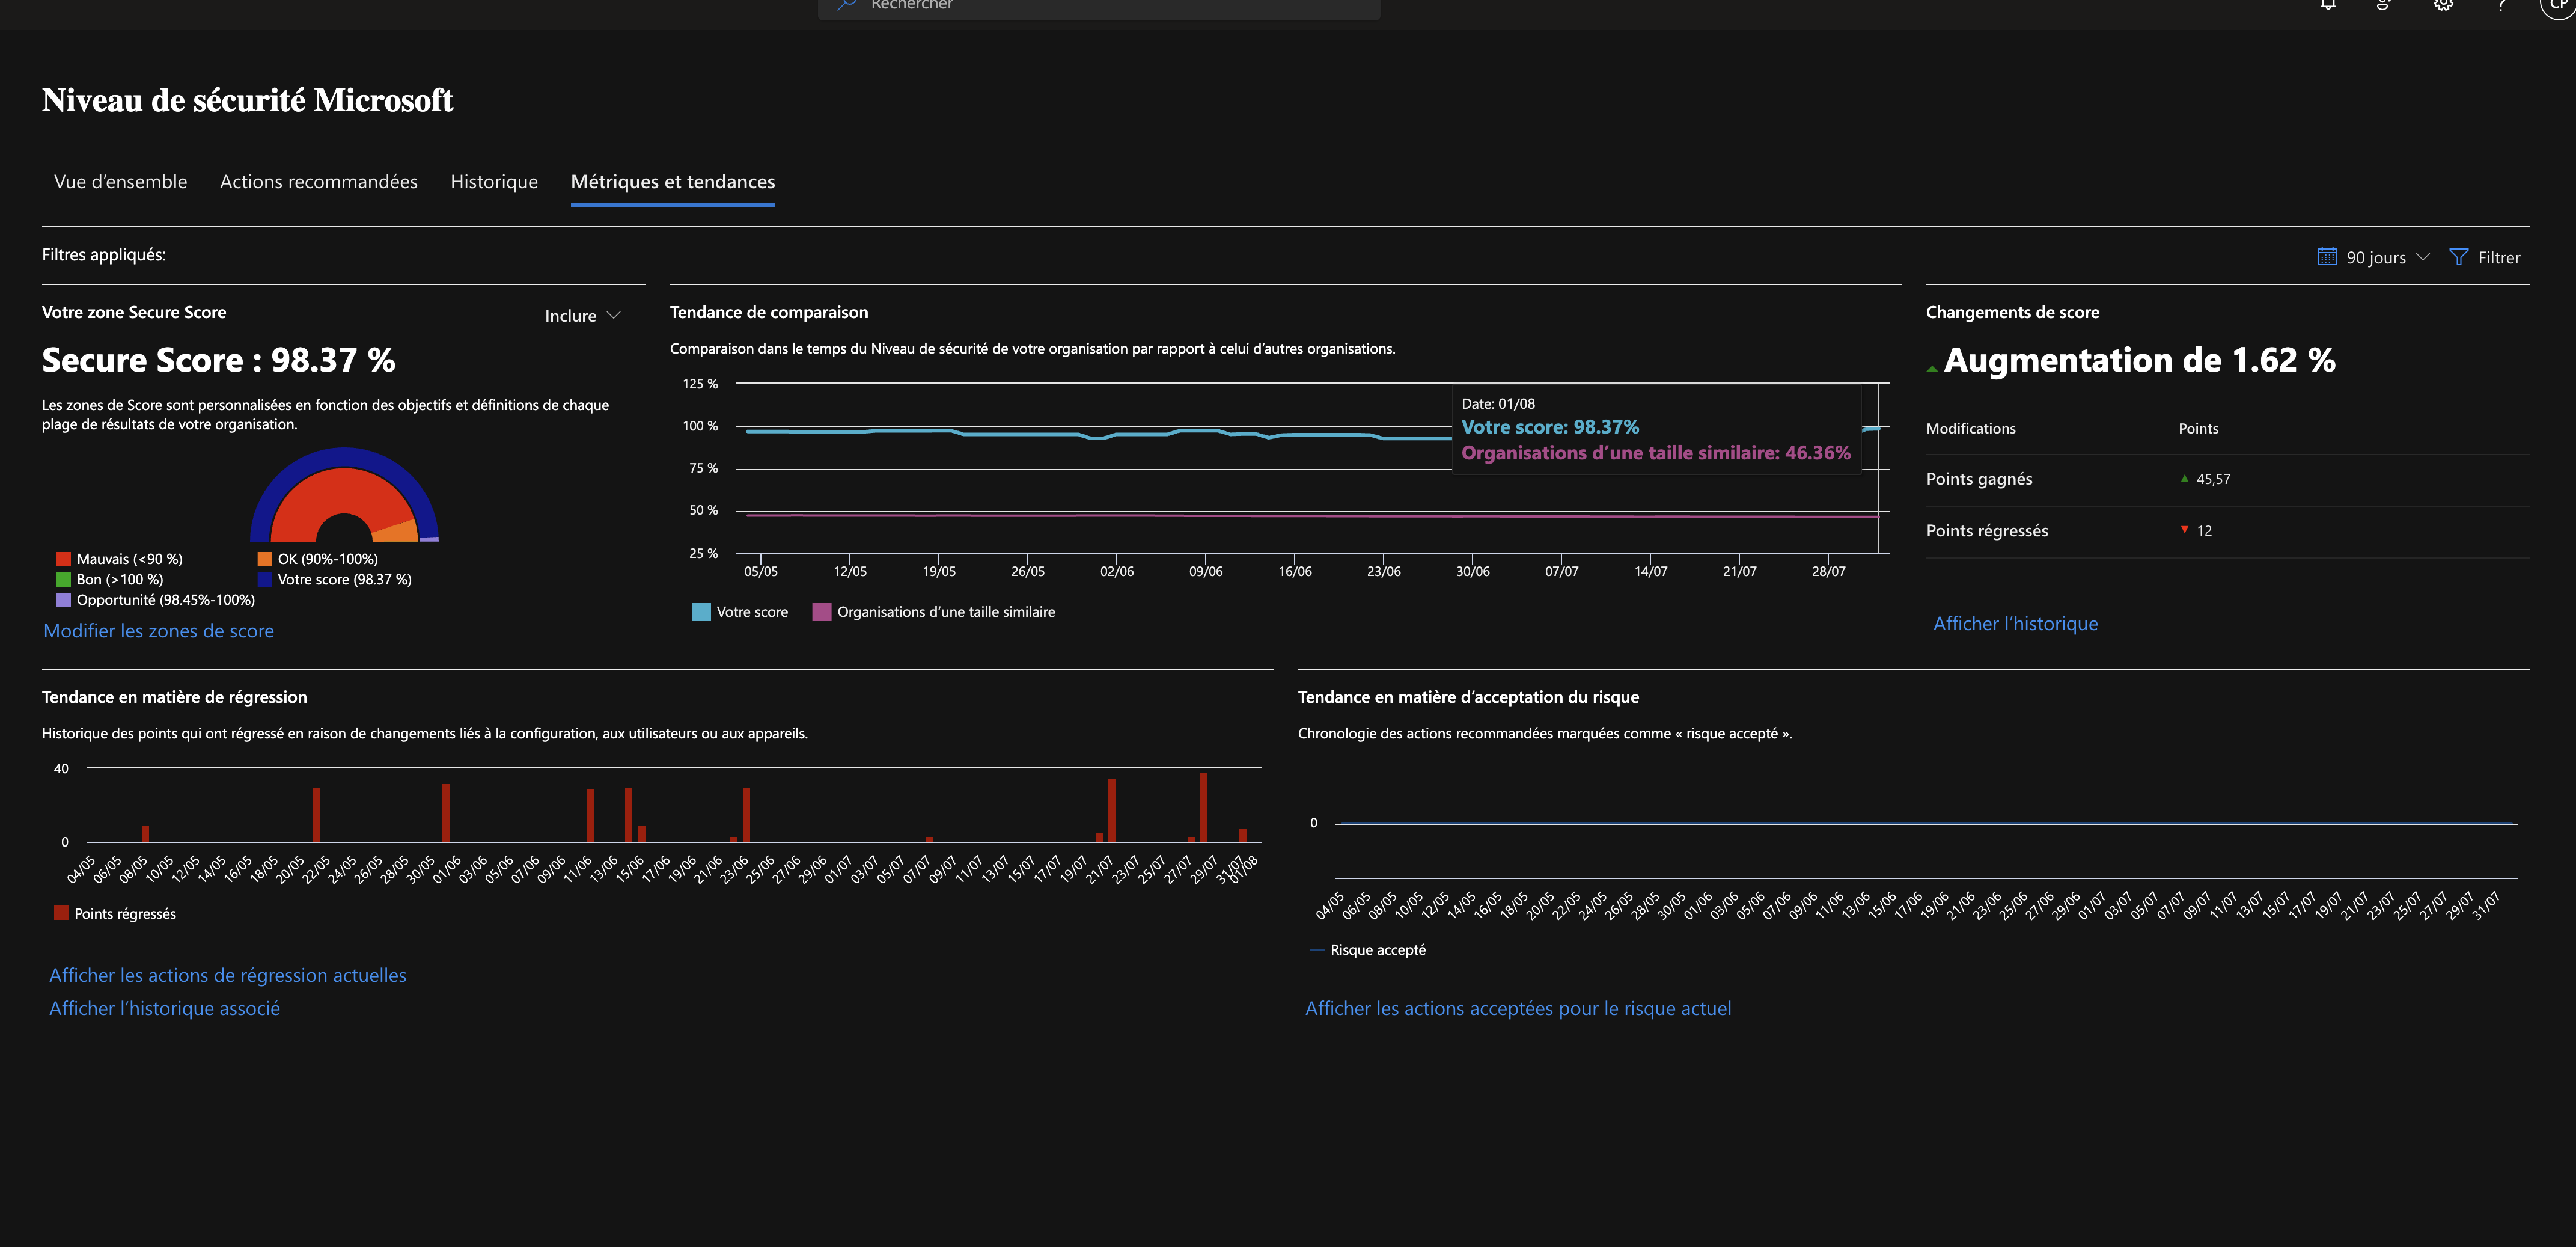Screen dimensions: 2576x1247
Task: Click the search magnifier icon
Action: pos(846,4)
